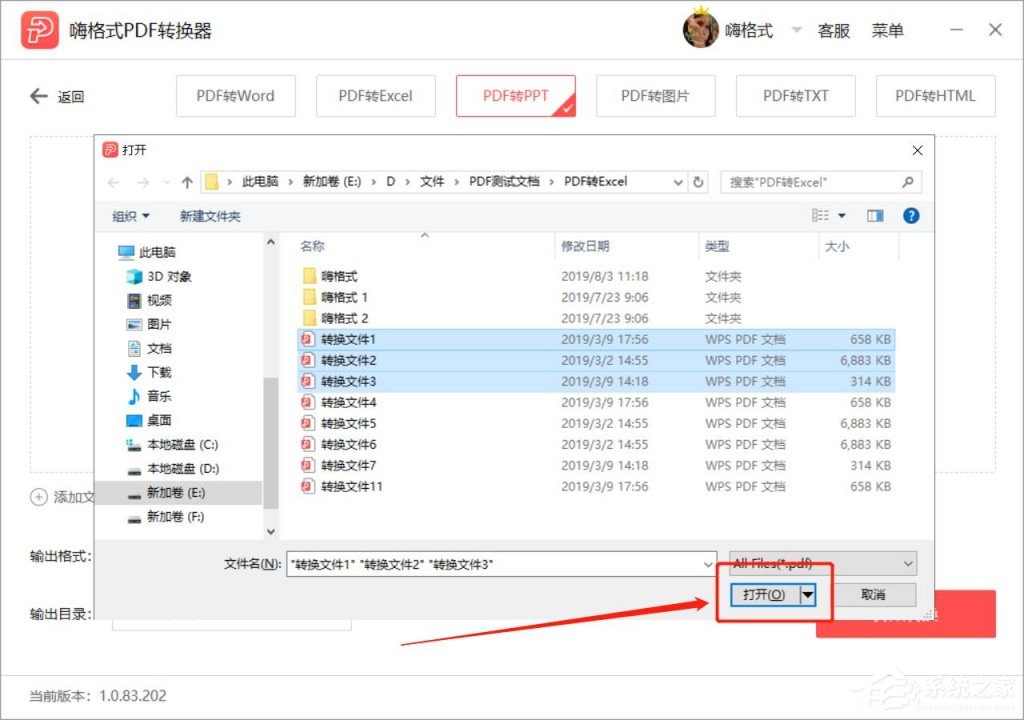
Task: Click the 打开(O) button
Action: 764,594
